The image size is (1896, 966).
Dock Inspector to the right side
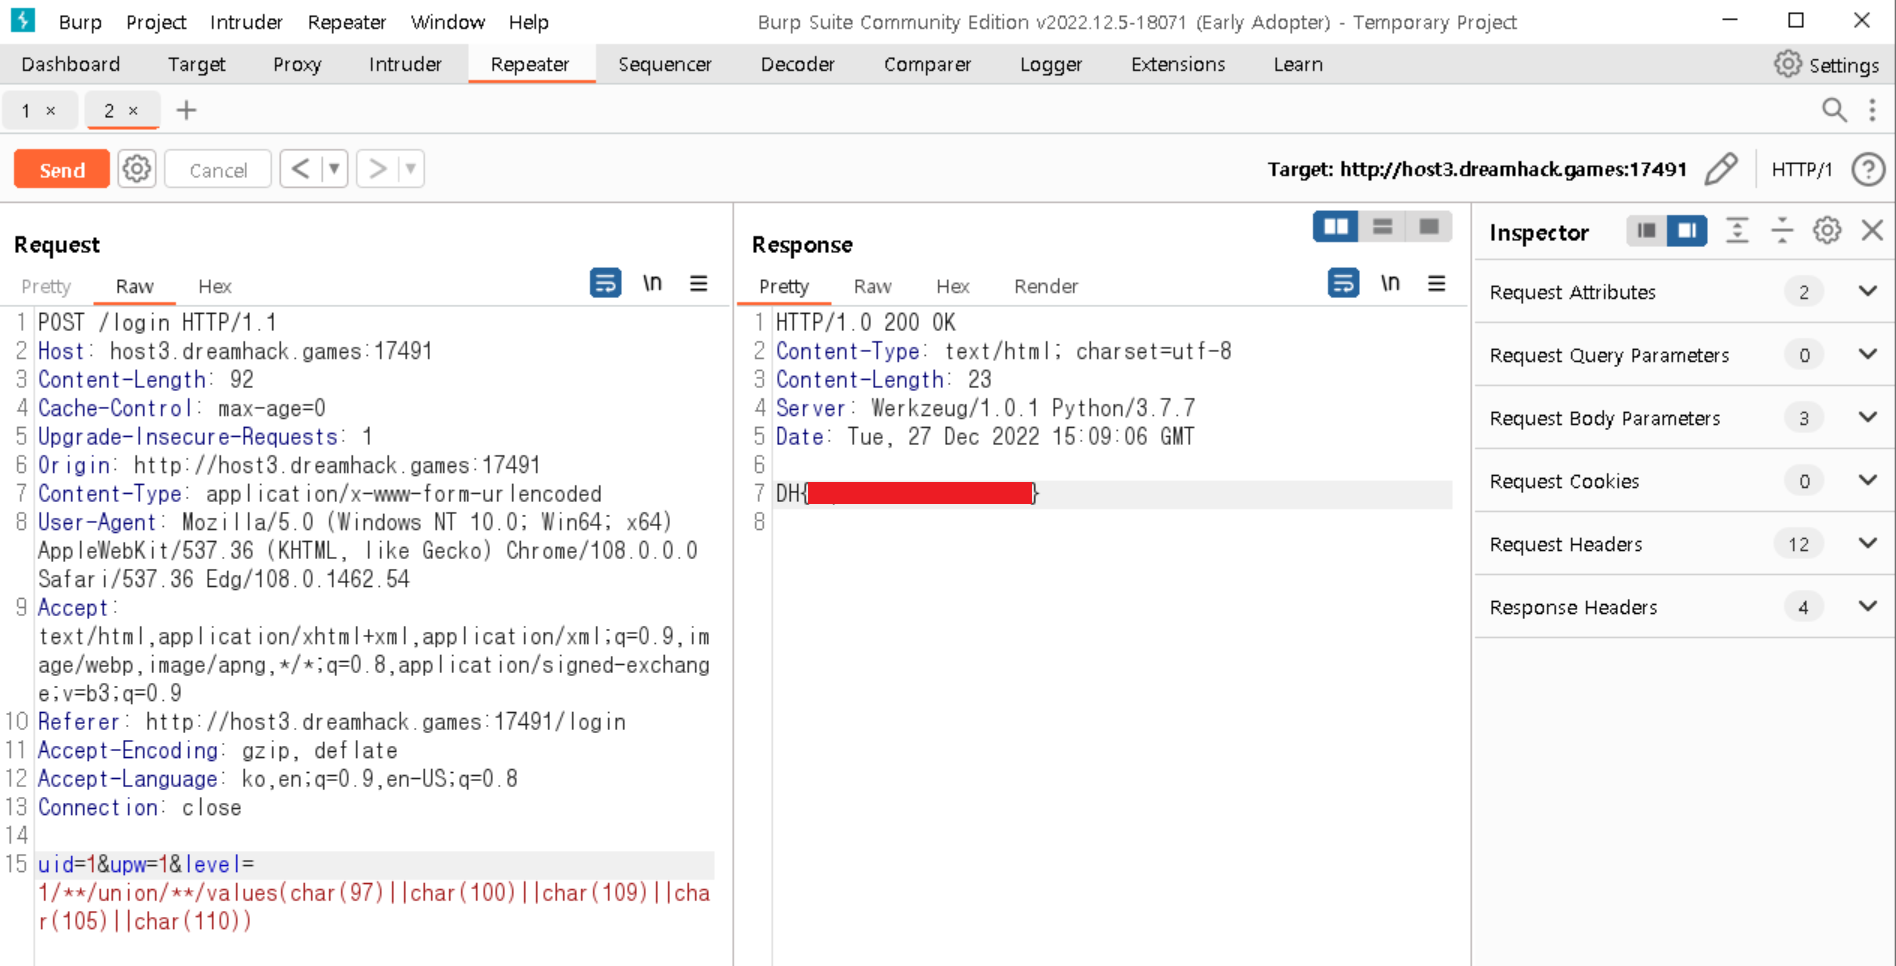[1687, 231]
